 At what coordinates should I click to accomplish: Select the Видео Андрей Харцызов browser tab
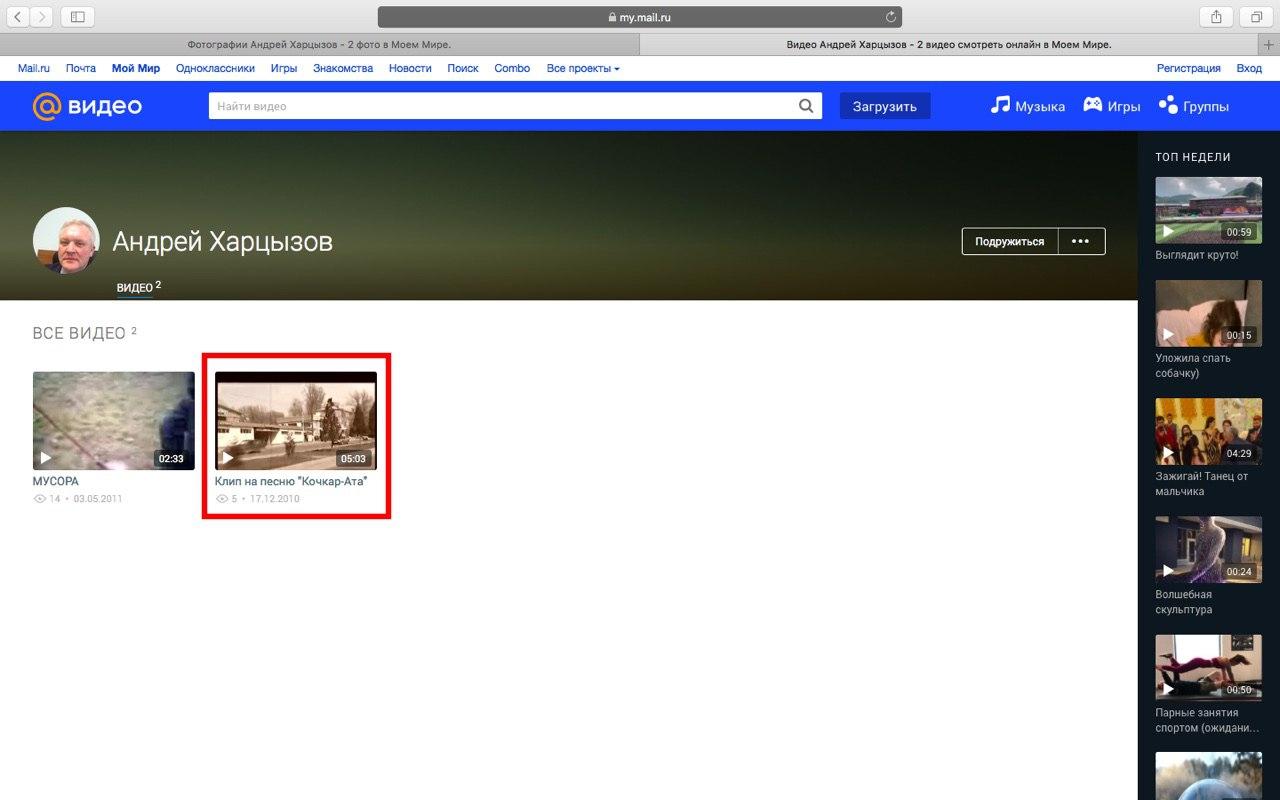949,45
